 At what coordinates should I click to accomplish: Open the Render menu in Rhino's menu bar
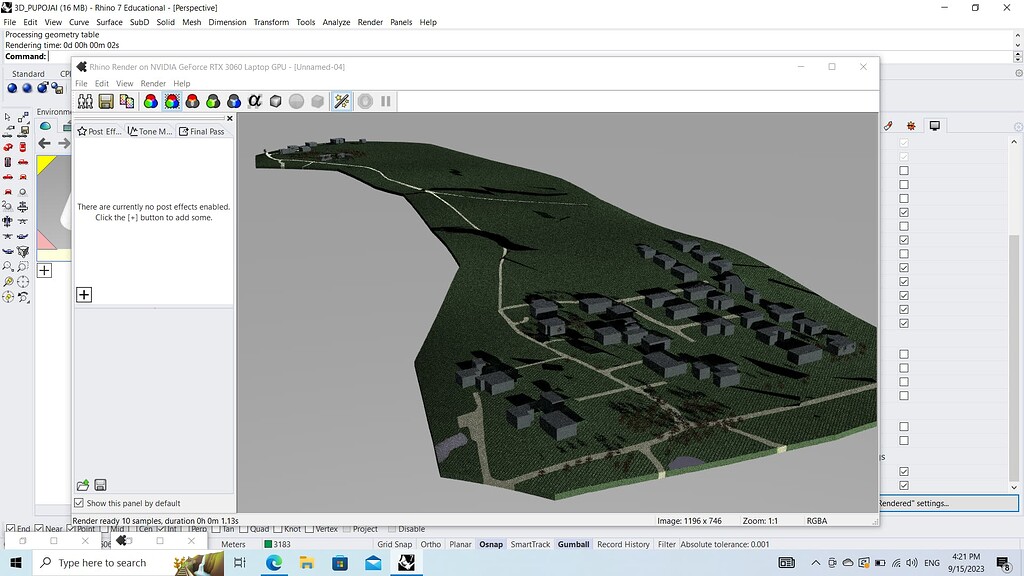(x=370, y=22)
